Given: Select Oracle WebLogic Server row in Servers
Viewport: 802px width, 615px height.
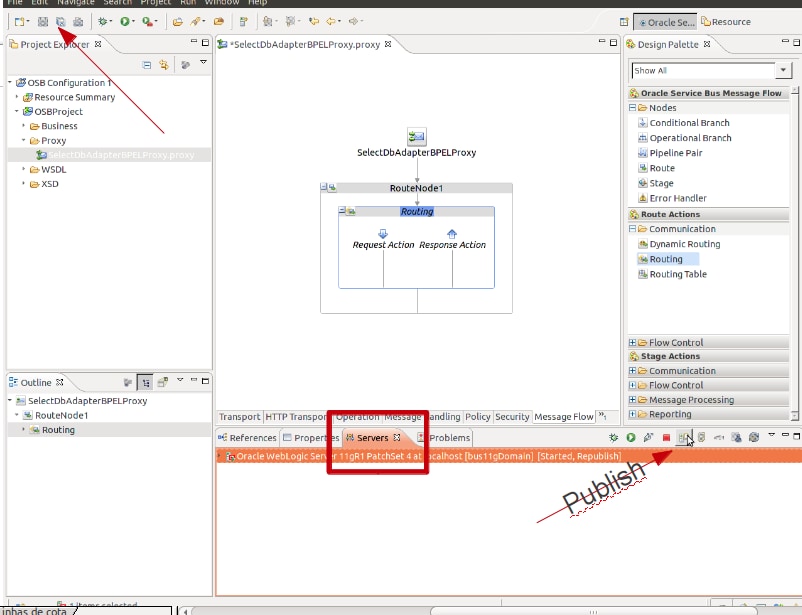Looking at the screenshot, I should pos(508,456).
